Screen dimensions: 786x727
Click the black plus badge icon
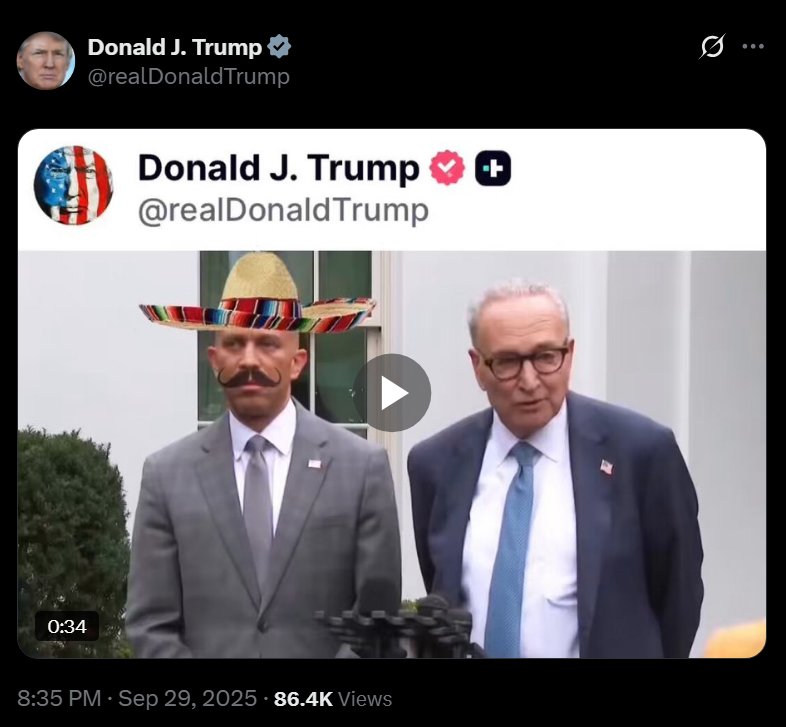pyautogui.click(x=493, y=168)
